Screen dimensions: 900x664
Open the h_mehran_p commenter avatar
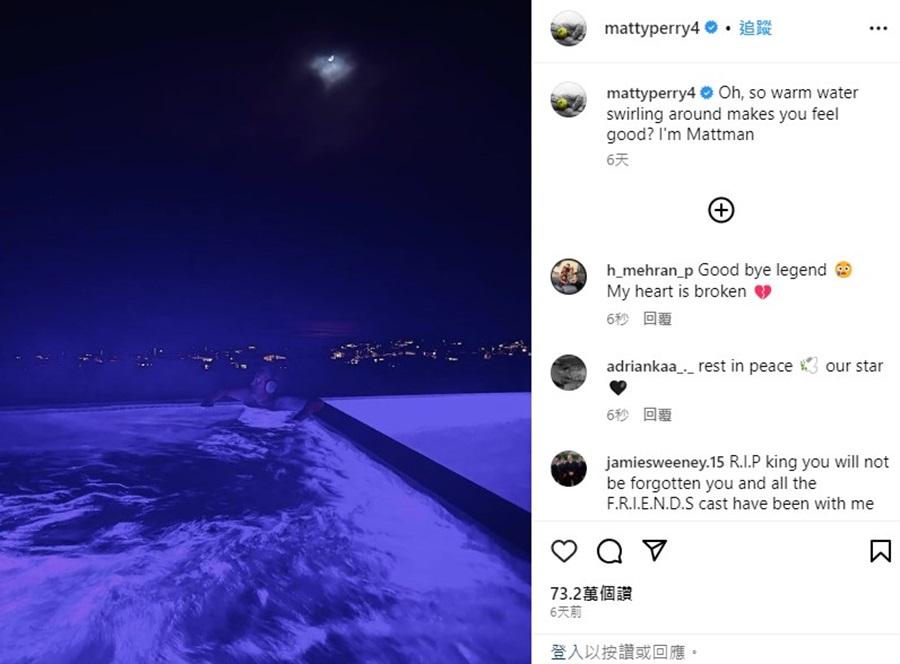tap(568, 277)
